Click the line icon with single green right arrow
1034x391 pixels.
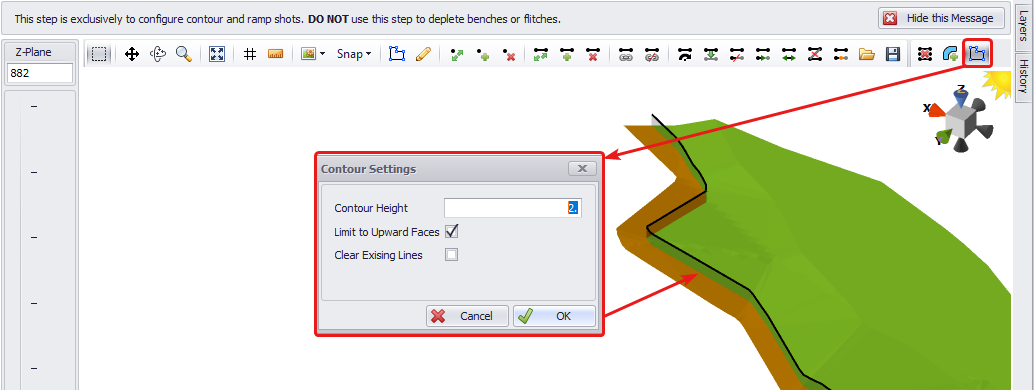(x=763, y=54)
